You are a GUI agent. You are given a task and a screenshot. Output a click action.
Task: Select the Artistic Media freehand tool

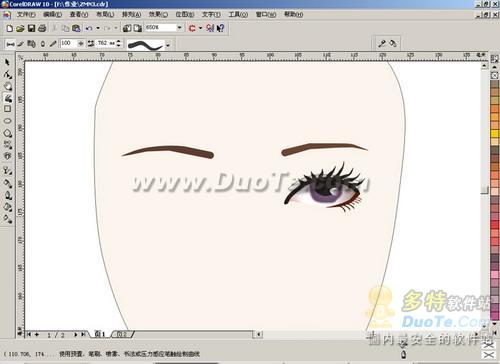pos(8,98)
